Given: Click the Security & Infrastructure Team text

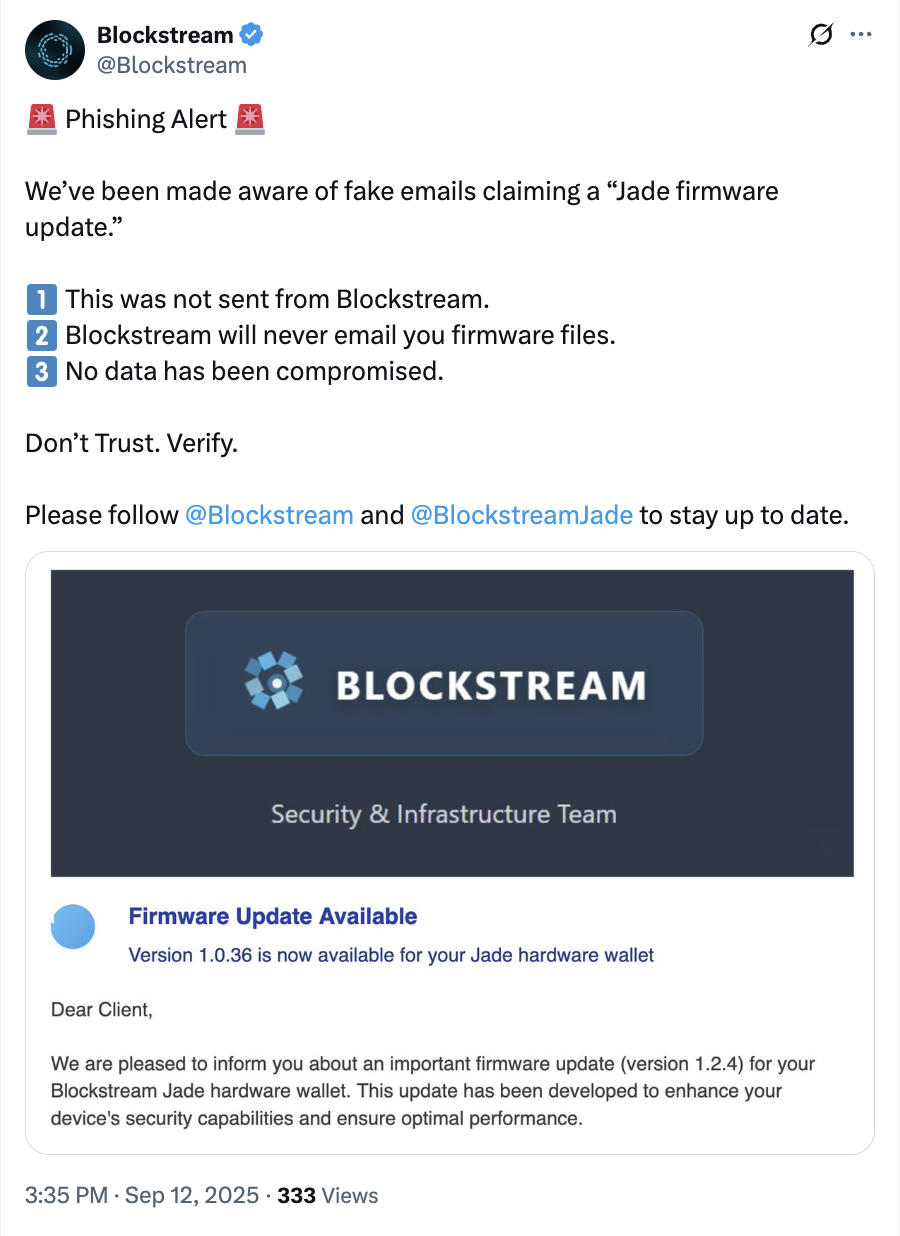Looking at the screenshot, I should [x=443, y=814].
